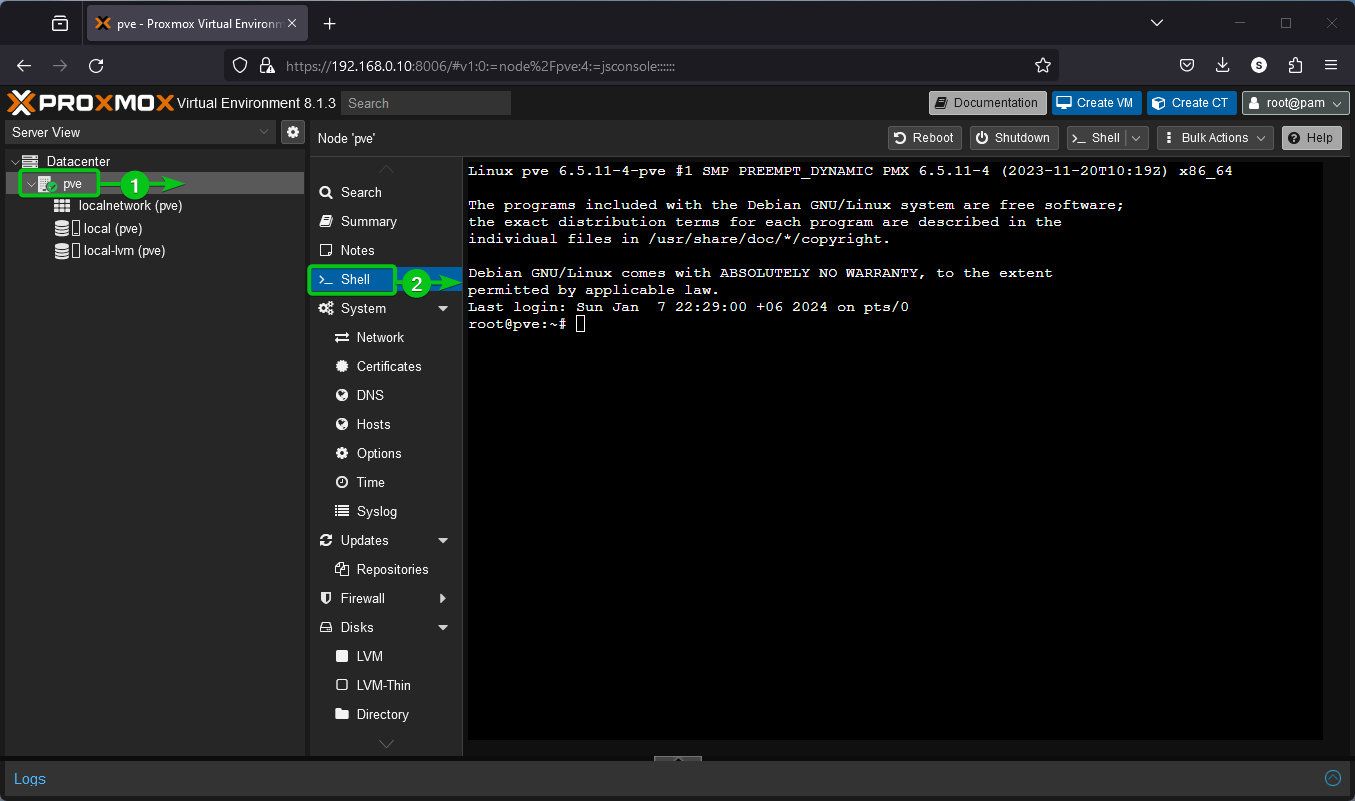Open Firefox account icon
The width and height of the screenshot is (1355, 801).
click(x=1259, y=65)
